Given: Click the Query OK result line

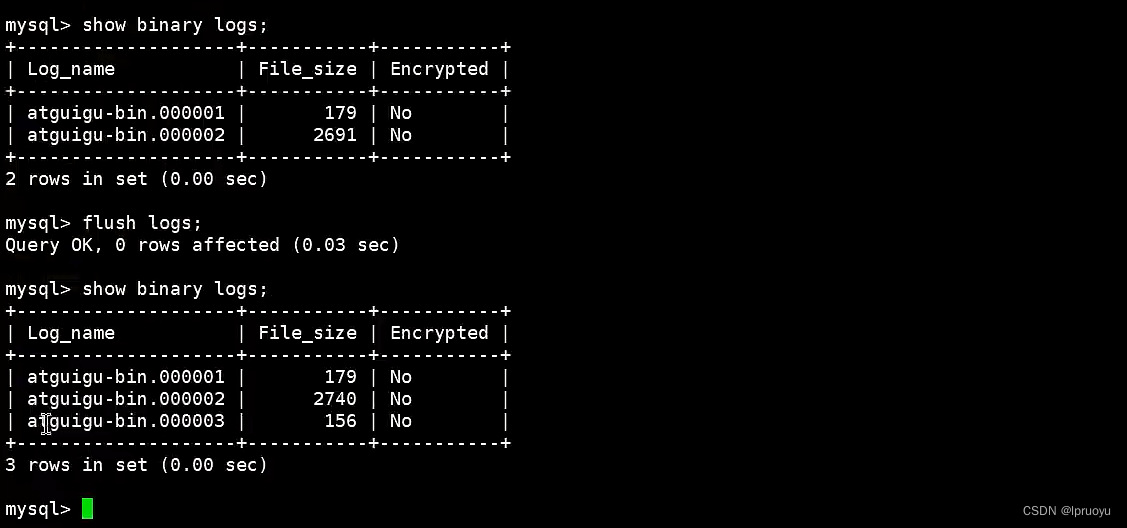Looking at the screenshot, I should [202, 246].
